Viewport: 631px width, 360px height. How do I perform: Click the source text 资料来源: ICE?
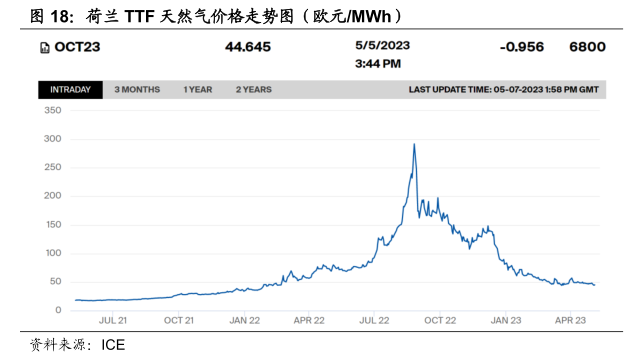click(x=77, y=345)
